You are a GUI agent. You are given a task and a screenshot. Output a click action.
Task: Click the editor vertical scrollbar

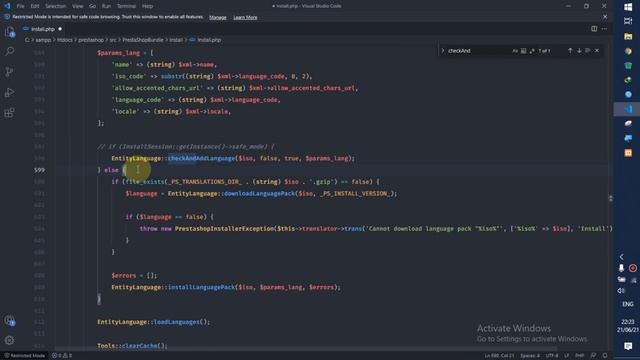pos(610,198)
